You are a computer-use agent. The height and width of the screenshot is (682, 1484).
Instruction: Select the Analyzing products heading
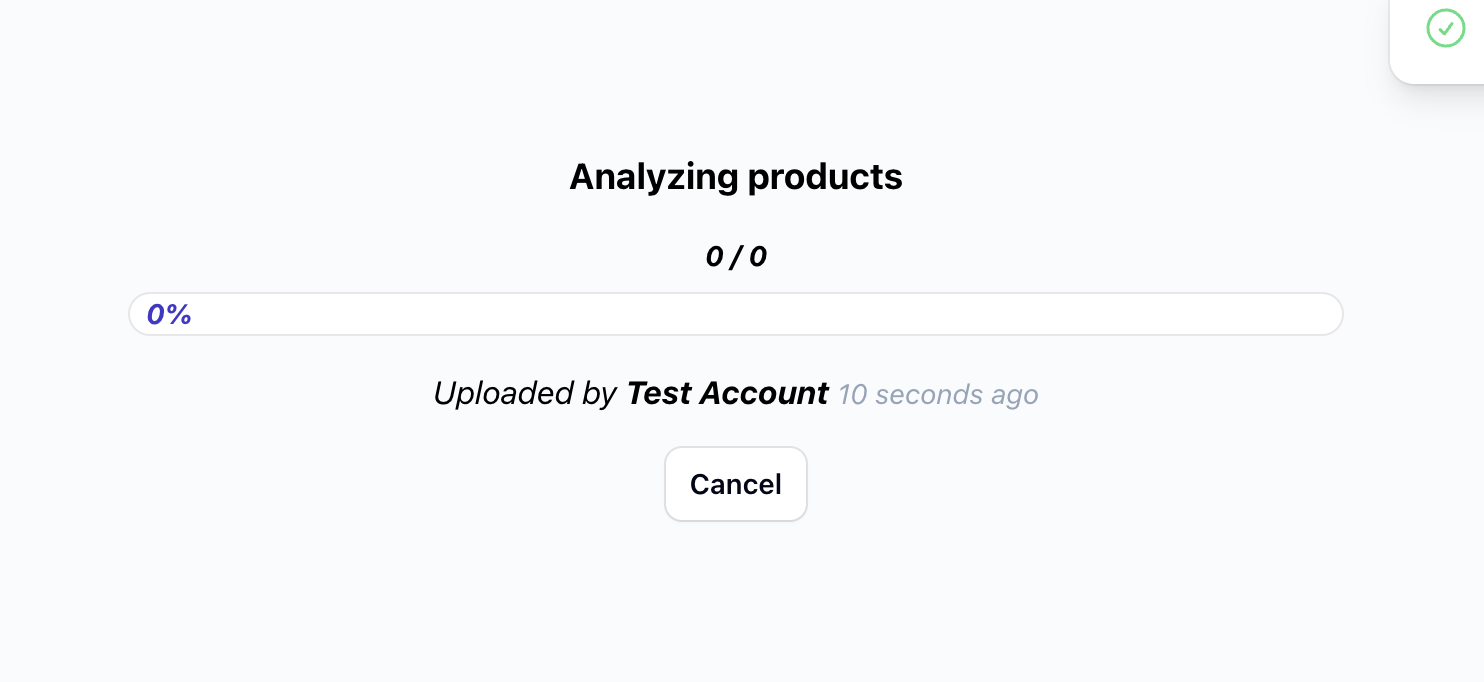coord(736,177)
